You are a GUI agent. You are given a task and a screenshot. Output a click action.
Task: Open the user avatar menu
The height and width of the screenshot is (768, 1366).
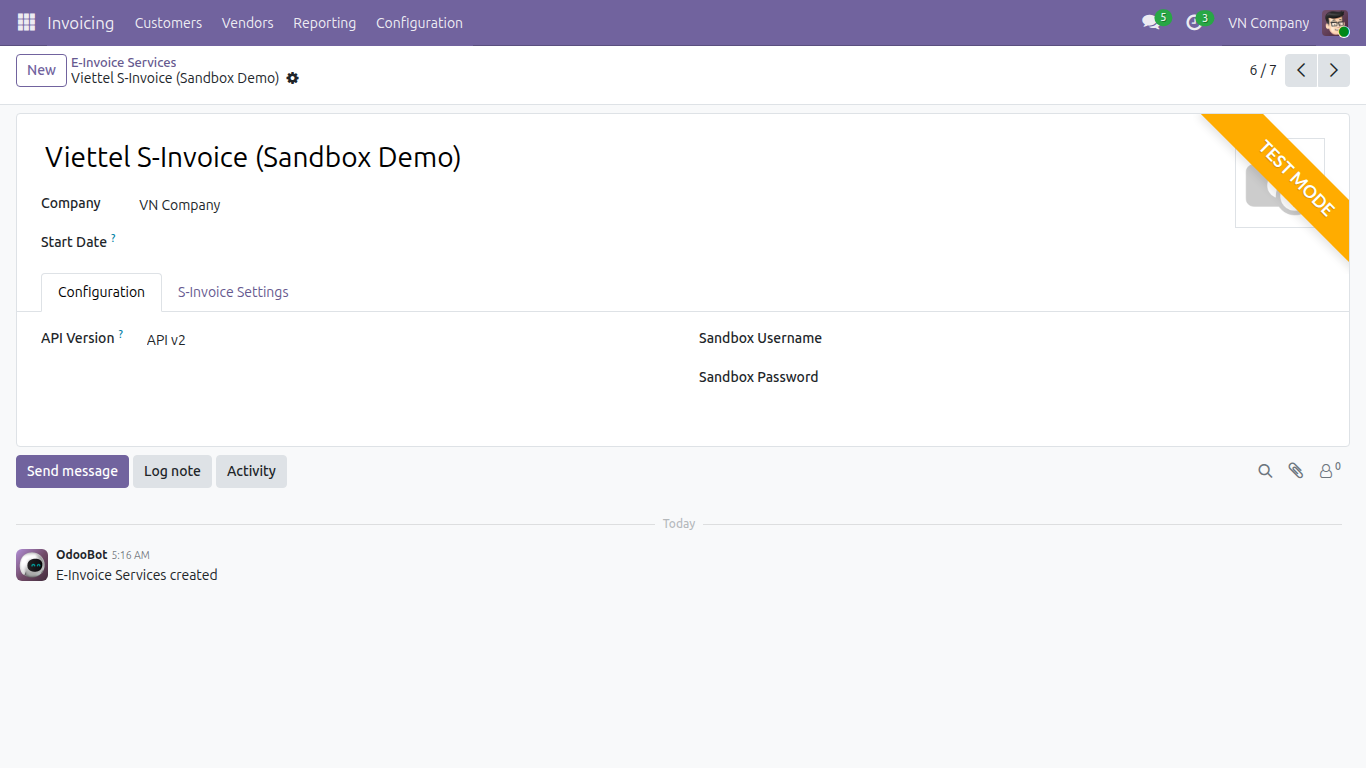[x=1335, y=23]
